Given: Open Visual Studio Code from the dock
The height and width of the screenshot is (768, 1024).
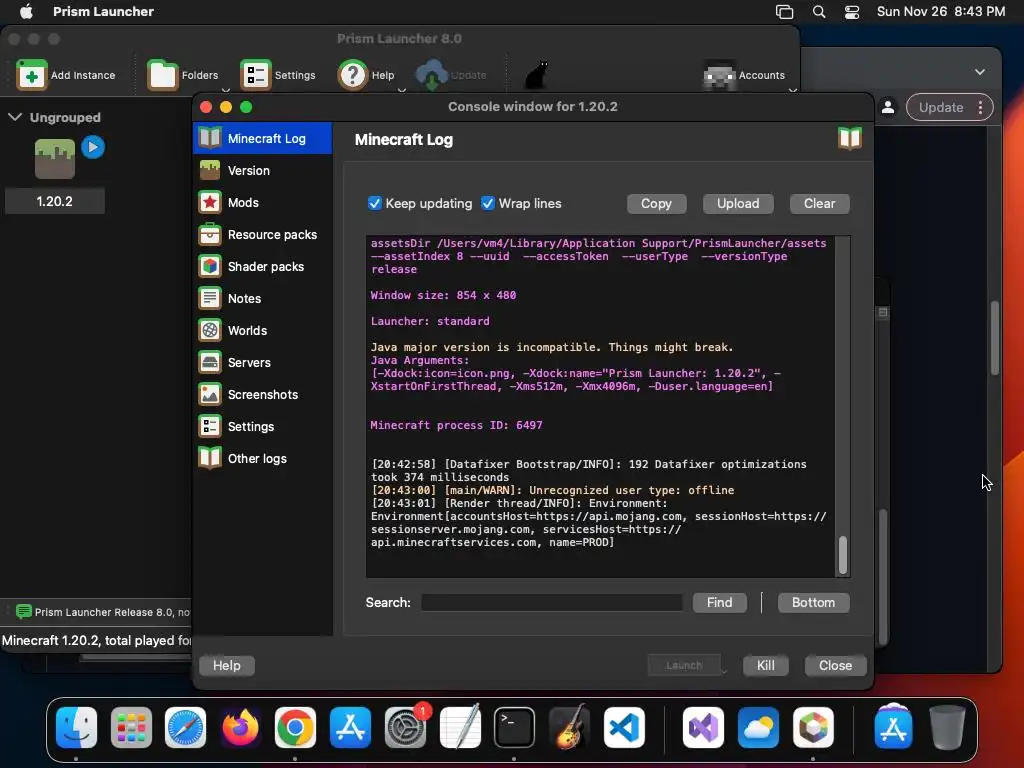Looking at the screenshot, I should (624, 727).
